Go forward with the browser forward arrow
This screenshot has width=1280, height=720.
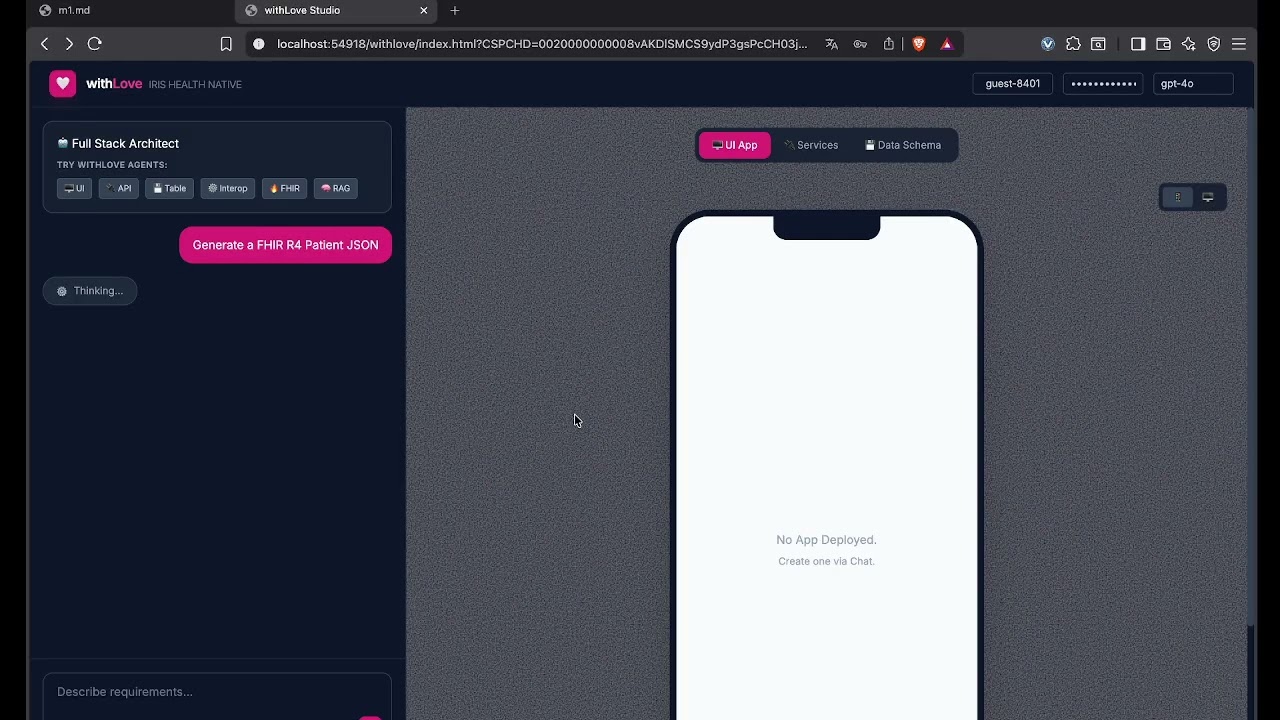69,44
